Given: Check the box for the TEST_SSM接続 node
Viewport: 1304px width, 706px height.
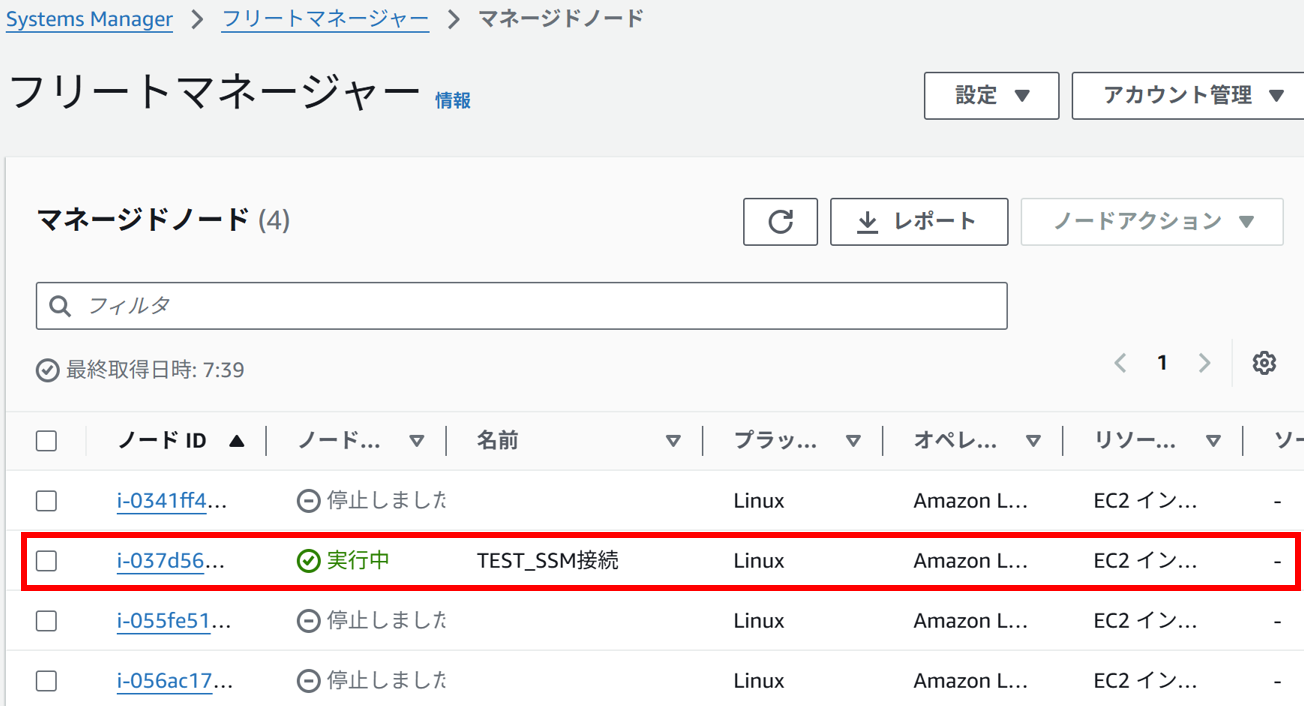Looking at the screenshot, I should (x=46, y=560).
